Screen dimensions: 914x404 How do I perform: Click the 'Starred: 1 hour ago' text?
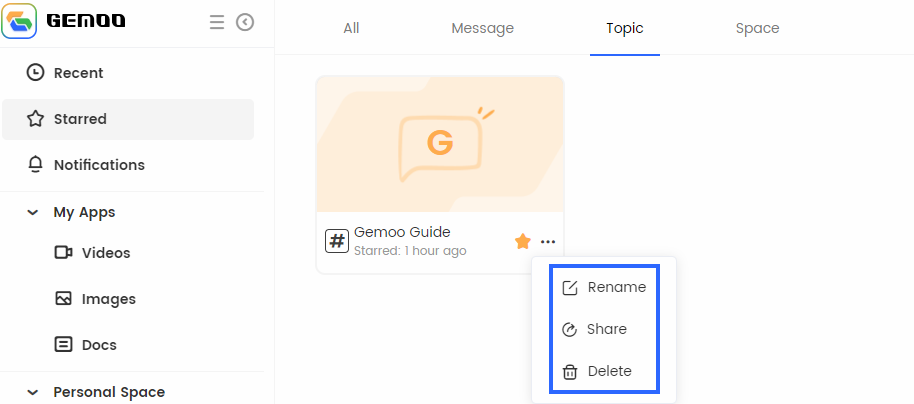click(410, 251)
